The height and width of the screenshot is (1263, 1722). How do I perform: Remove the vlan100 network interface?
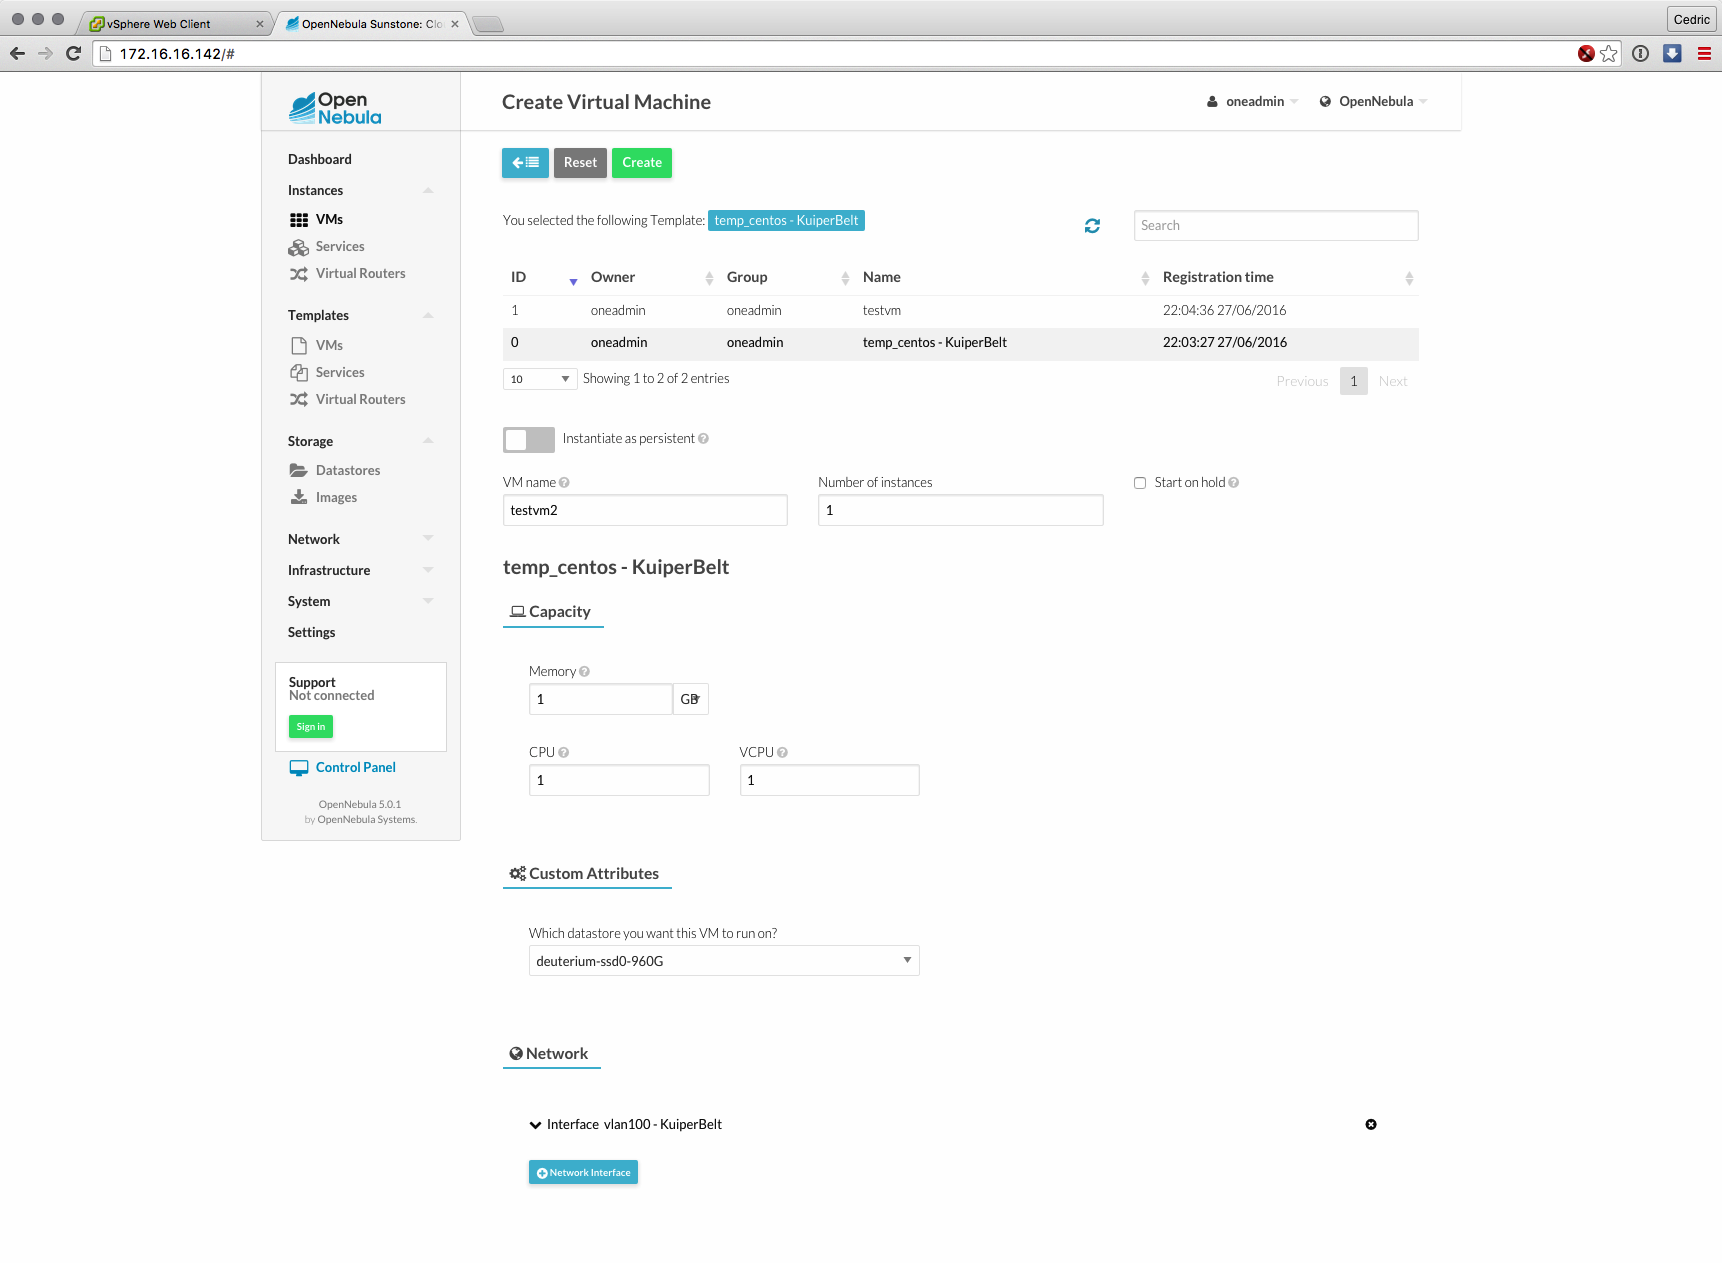point(1370,1124)
